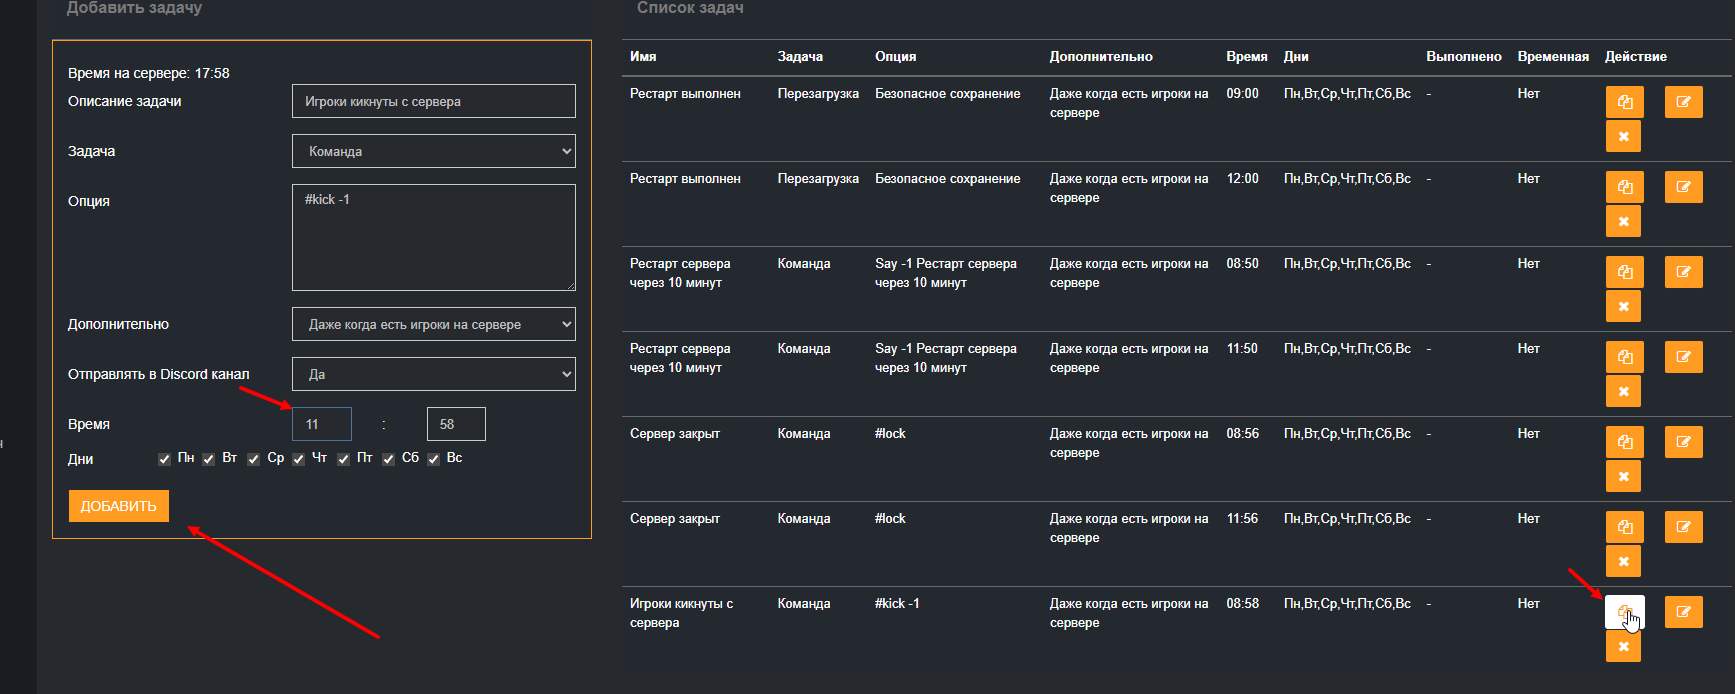Image resolution: width=1735 pixels, height=694 pixels.
Task: Open 'Отправлять в Discord канал' dropdown
Action: click(433, 374)
